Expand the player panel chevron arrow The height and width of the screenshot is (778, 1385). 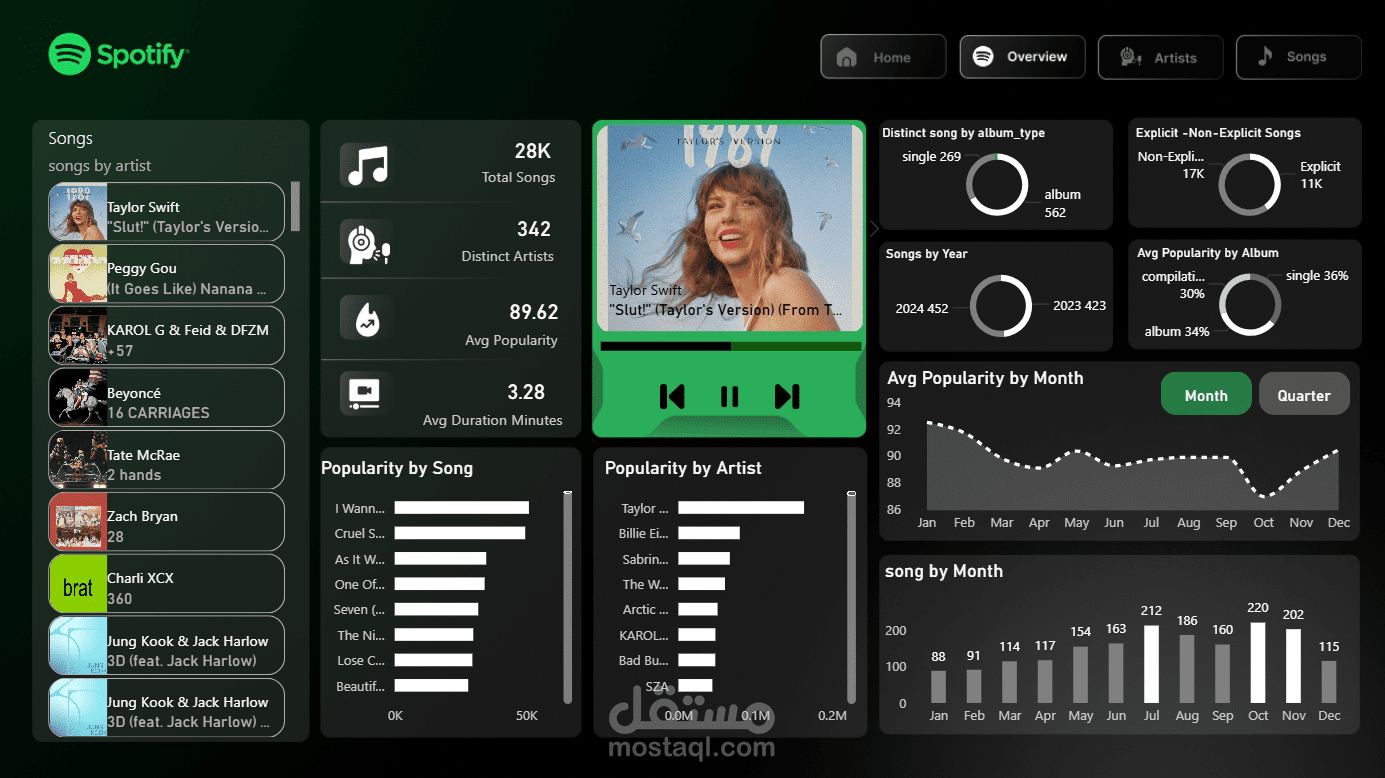click(873, 228)
